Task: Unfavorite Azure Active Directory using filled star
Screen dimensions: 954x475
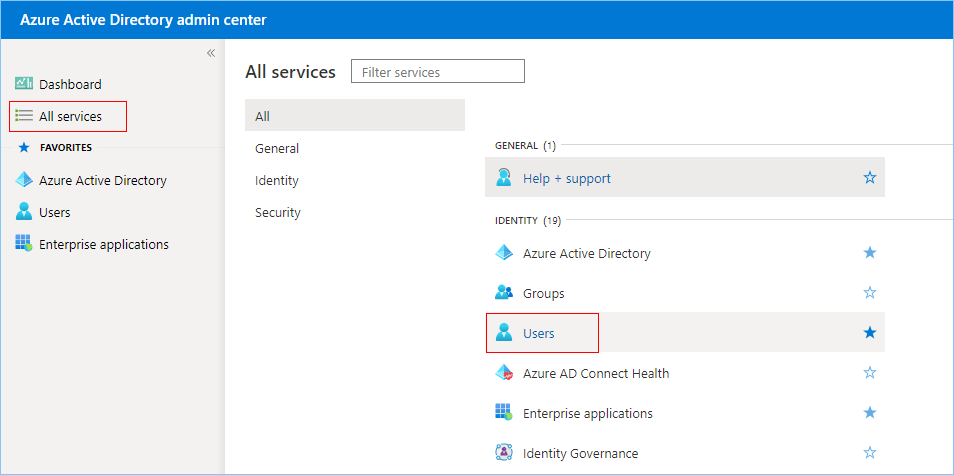Action: [870, 253]
